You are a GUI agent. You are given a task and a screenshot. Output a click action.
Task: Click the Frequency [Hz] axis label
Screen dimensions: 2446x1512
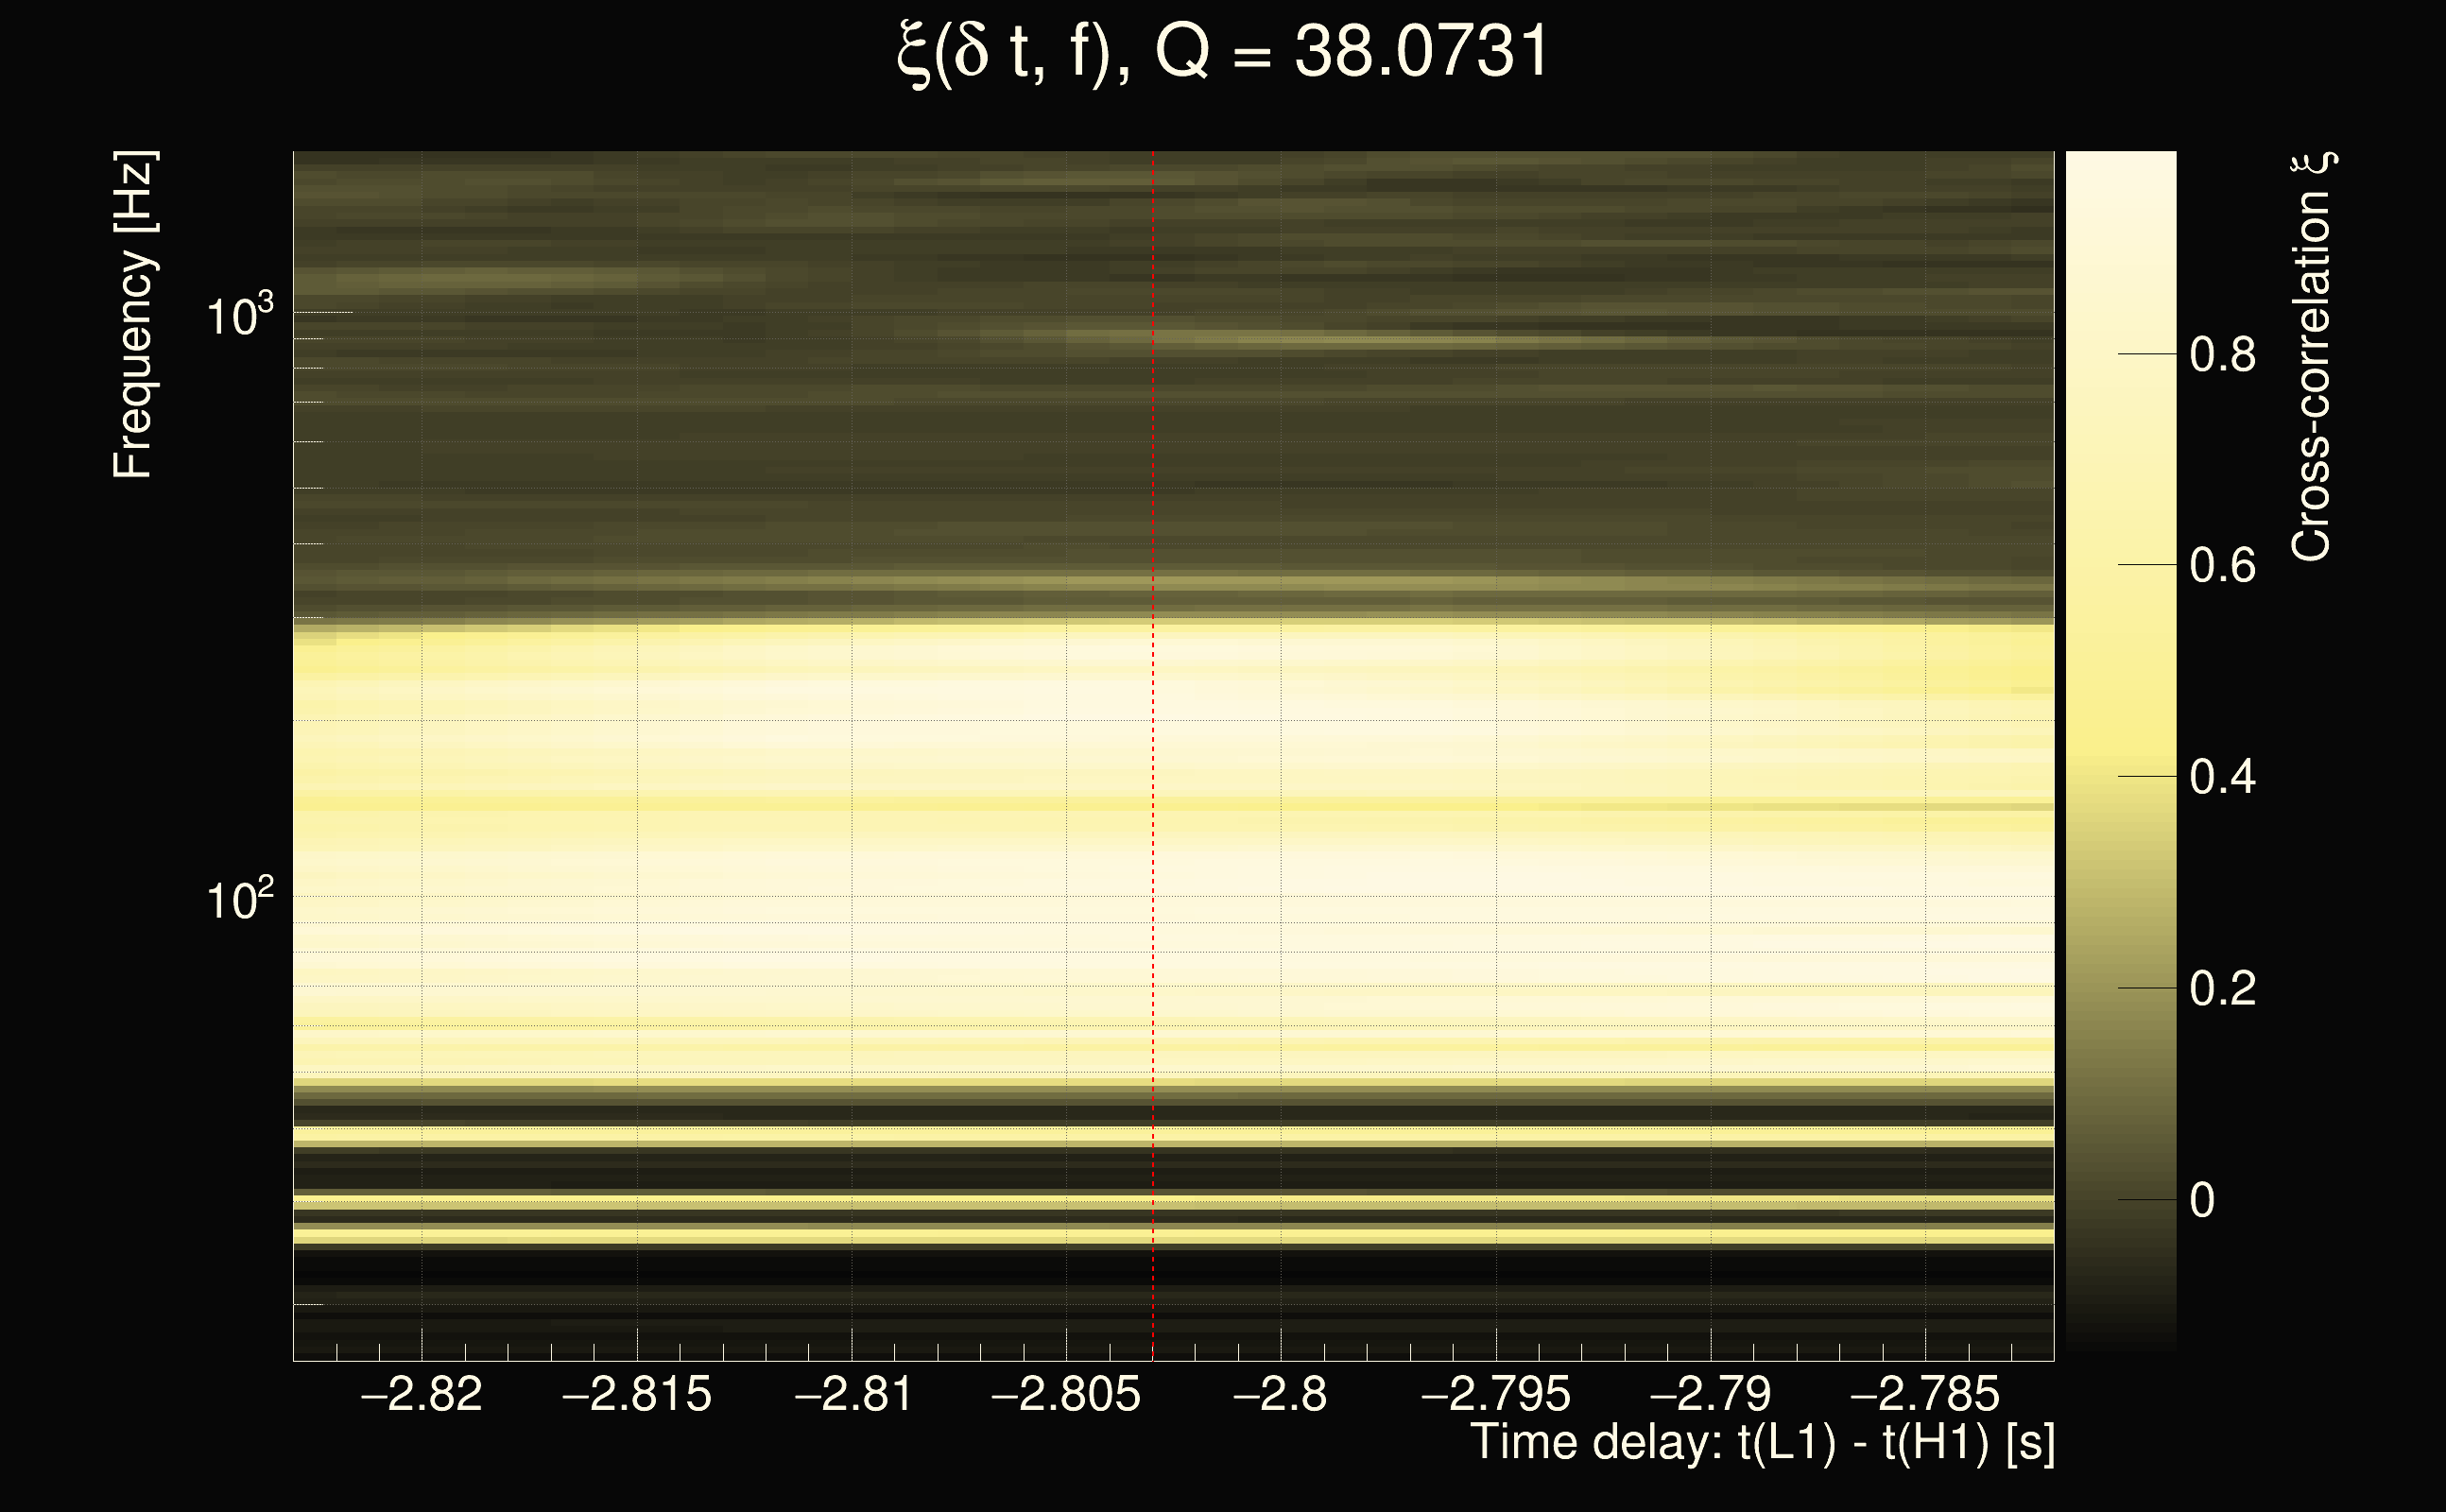[x=133, y=315]
